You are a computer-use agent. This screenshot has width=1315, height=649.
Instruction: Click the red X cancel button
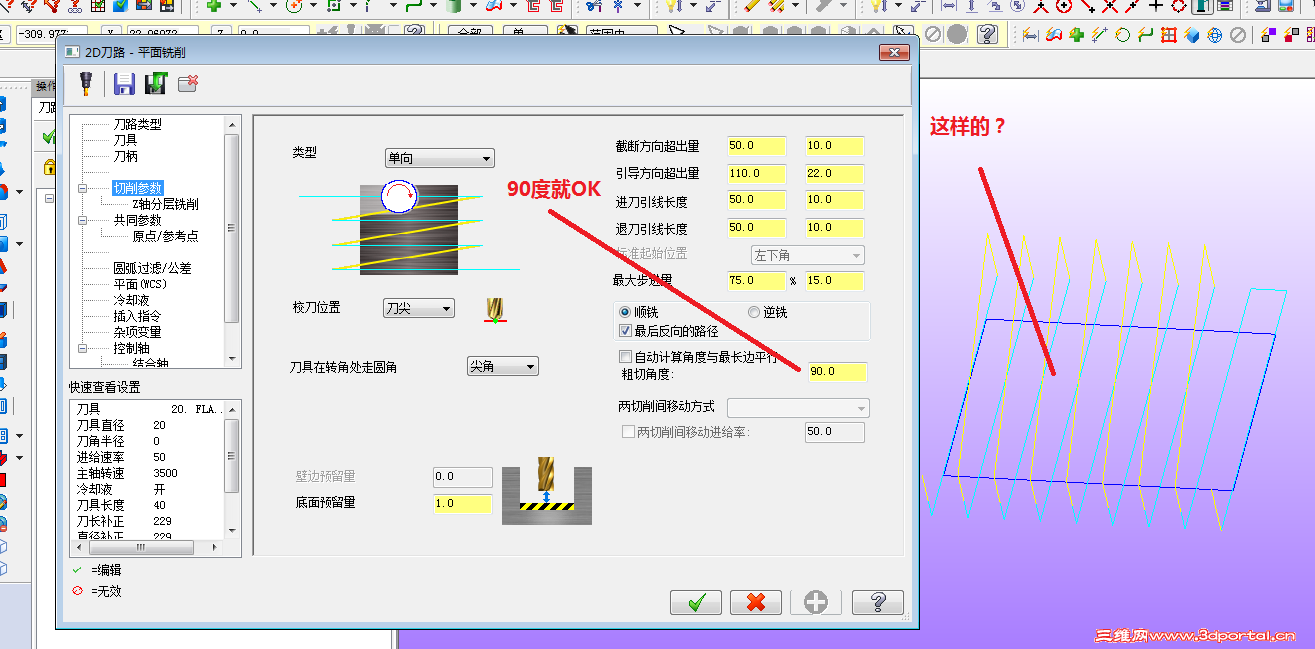click(756, 602)
